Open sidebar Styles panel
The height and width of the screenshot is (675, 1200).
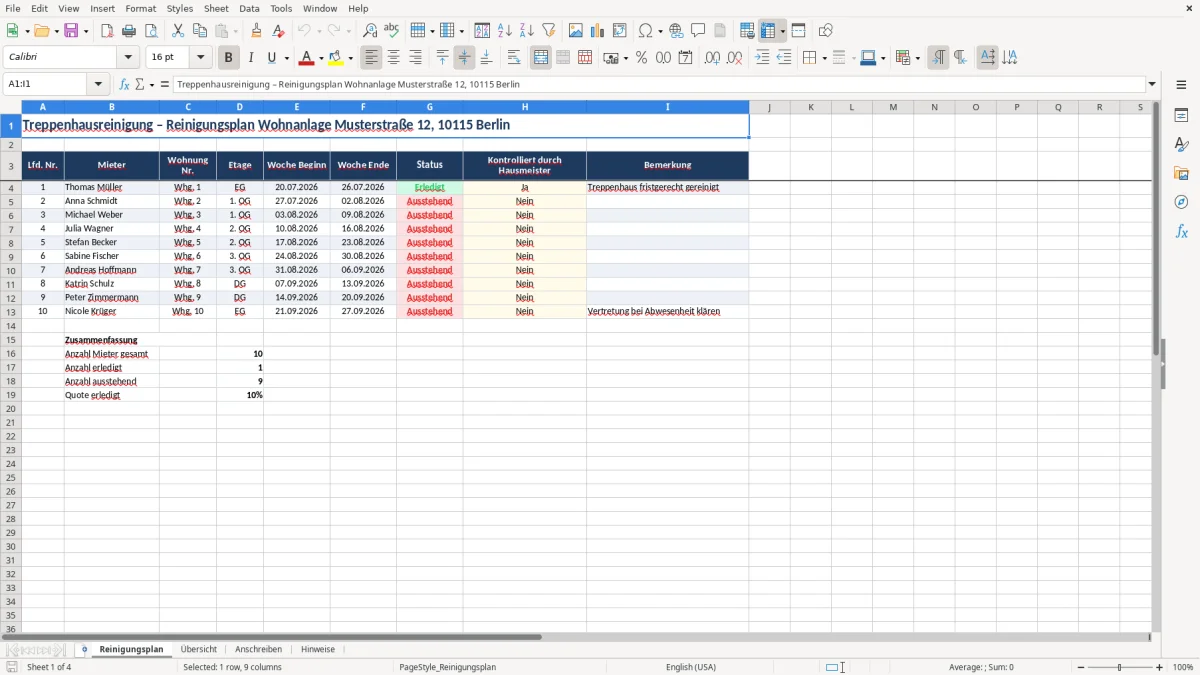click(x=1181, y=145)
